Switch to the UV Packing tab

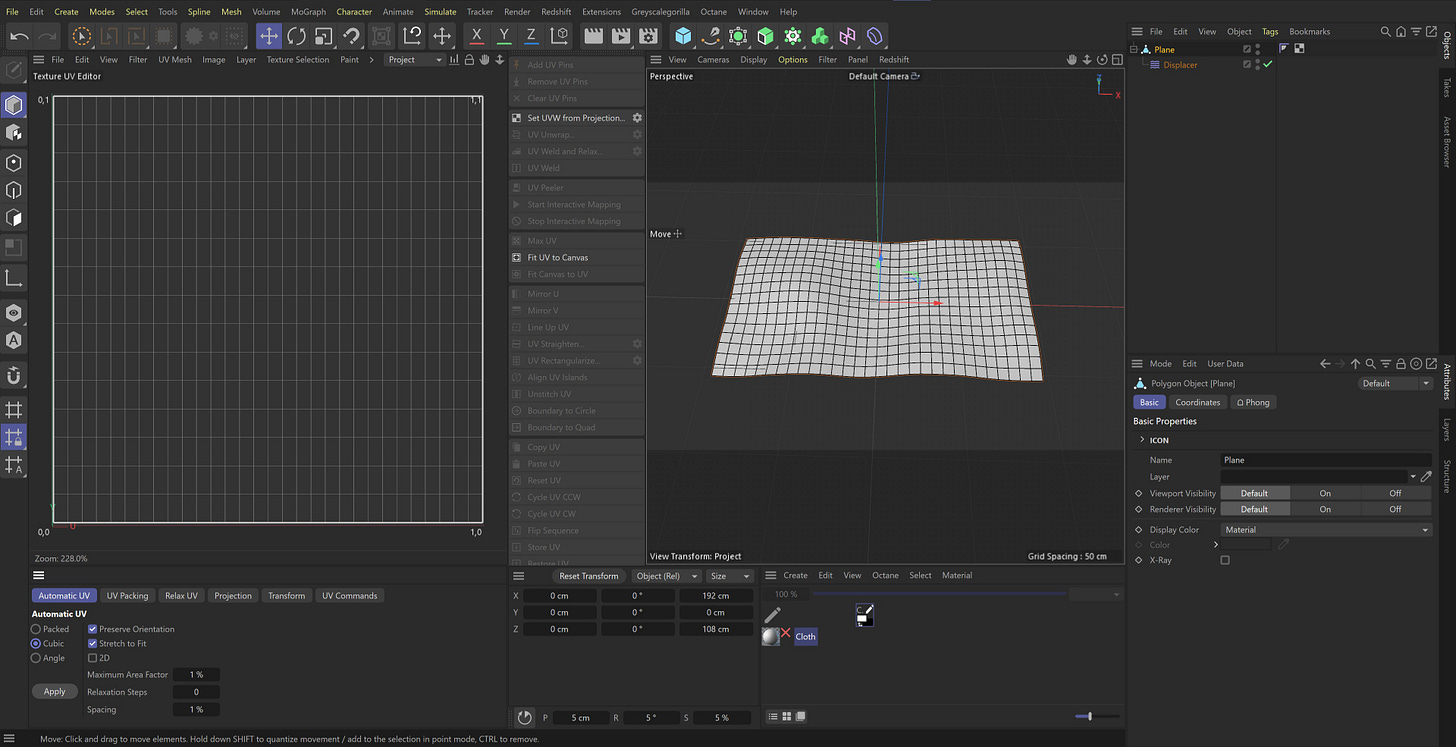pos(127,596)
